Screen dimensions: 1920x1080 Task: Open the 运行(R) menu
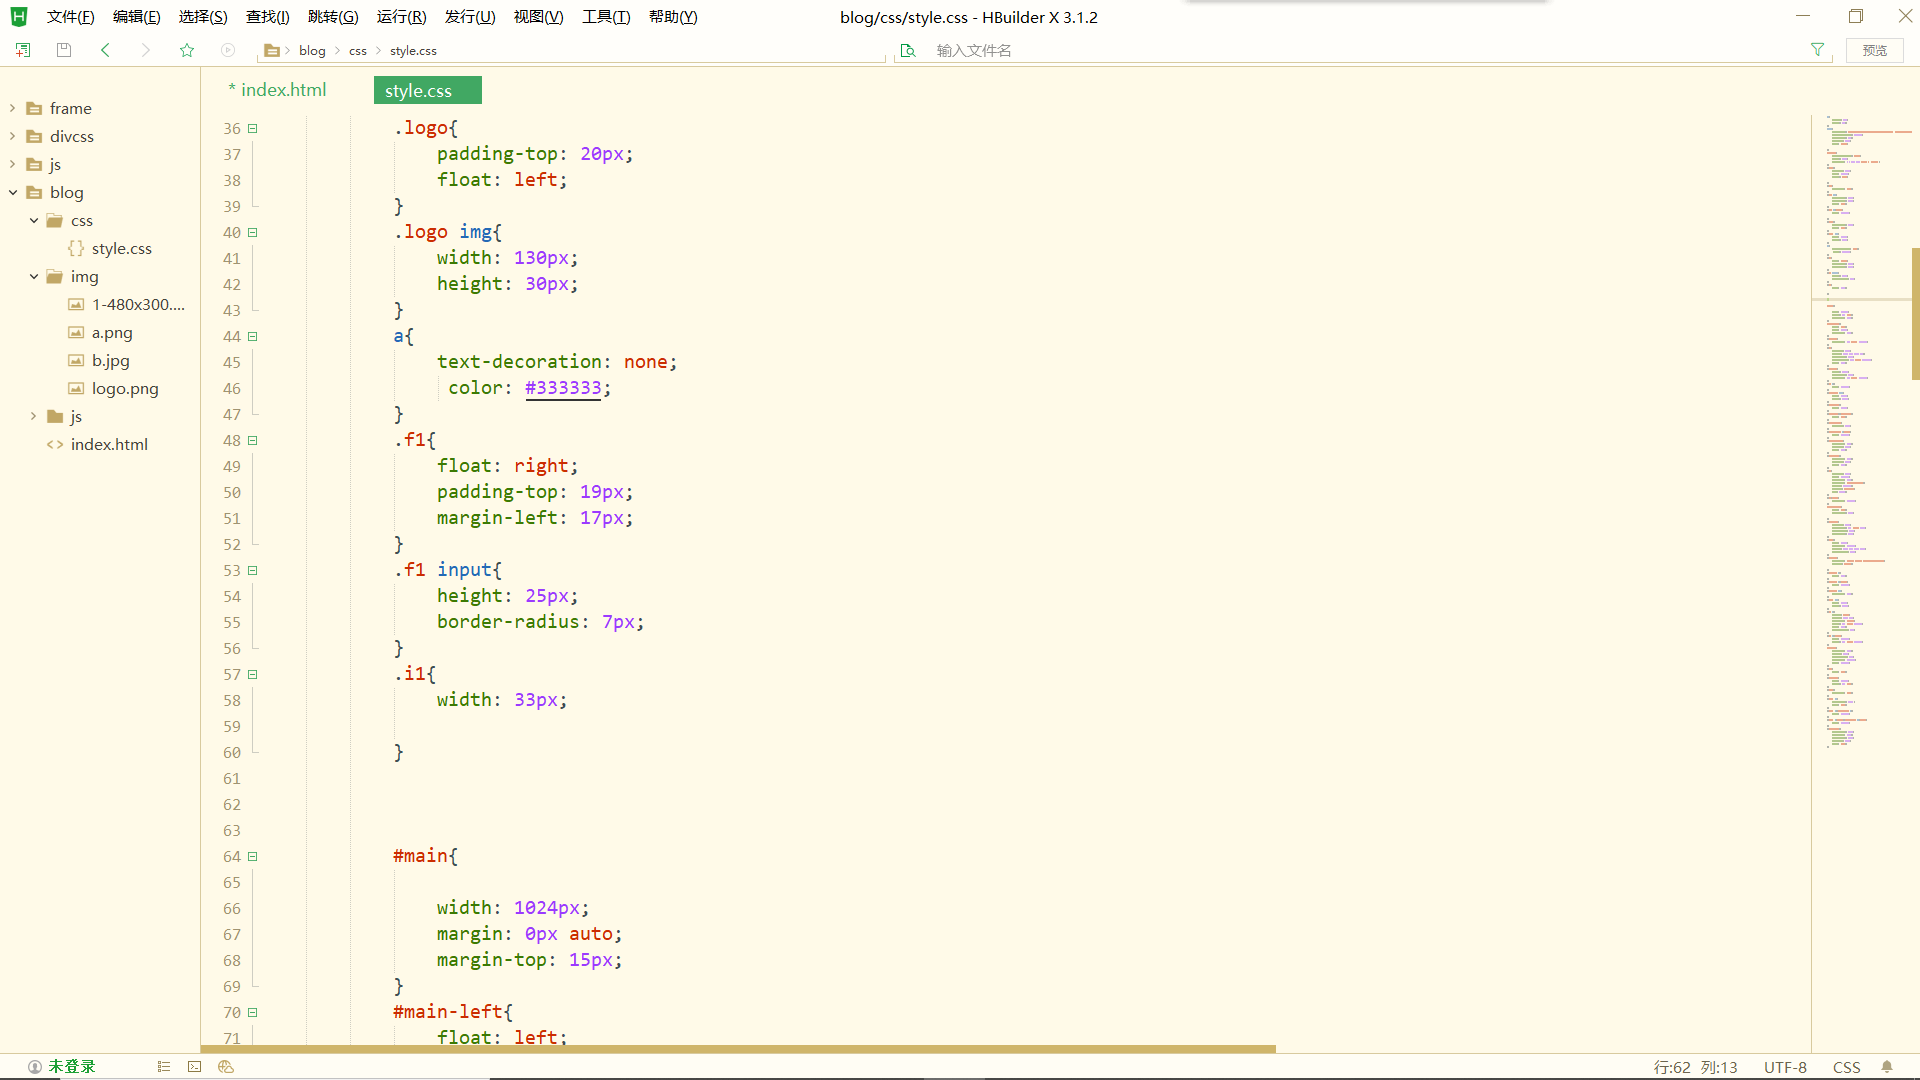pos(401,17)
